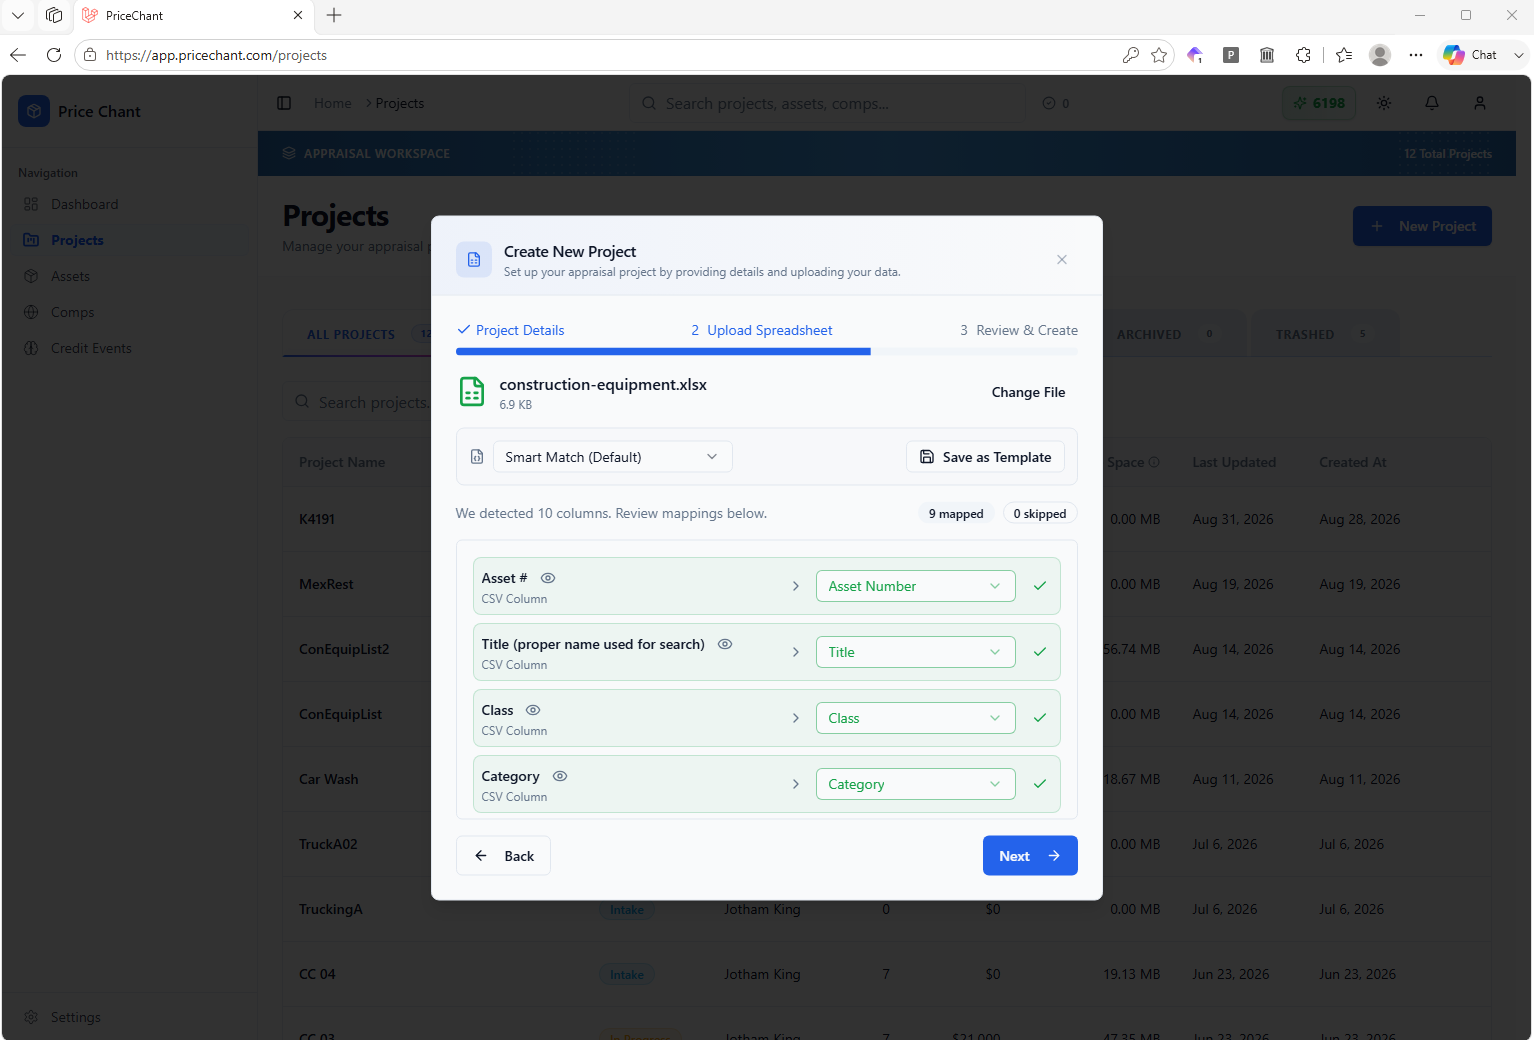Open Dashboard from the sidebar

pyautogui.click(x=84, y=204)
